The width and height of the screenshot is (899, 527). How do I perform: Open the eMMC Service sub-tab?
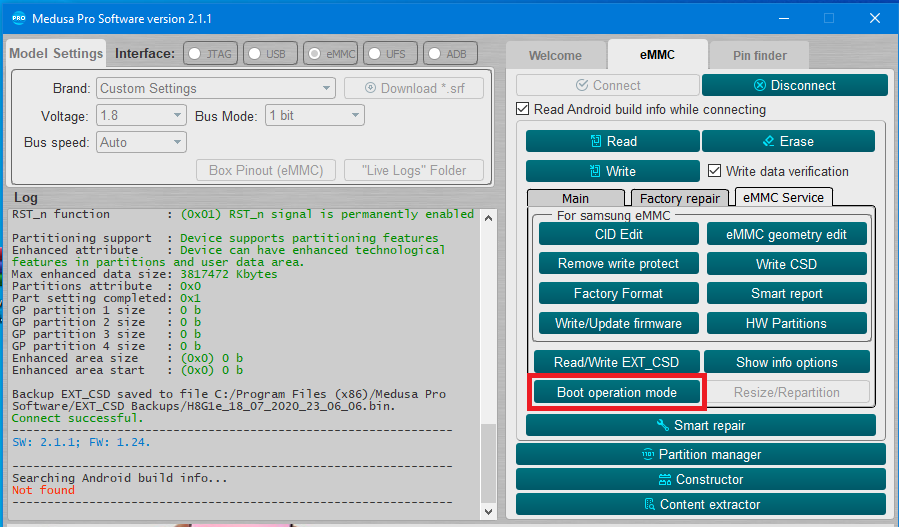[783, 197]
